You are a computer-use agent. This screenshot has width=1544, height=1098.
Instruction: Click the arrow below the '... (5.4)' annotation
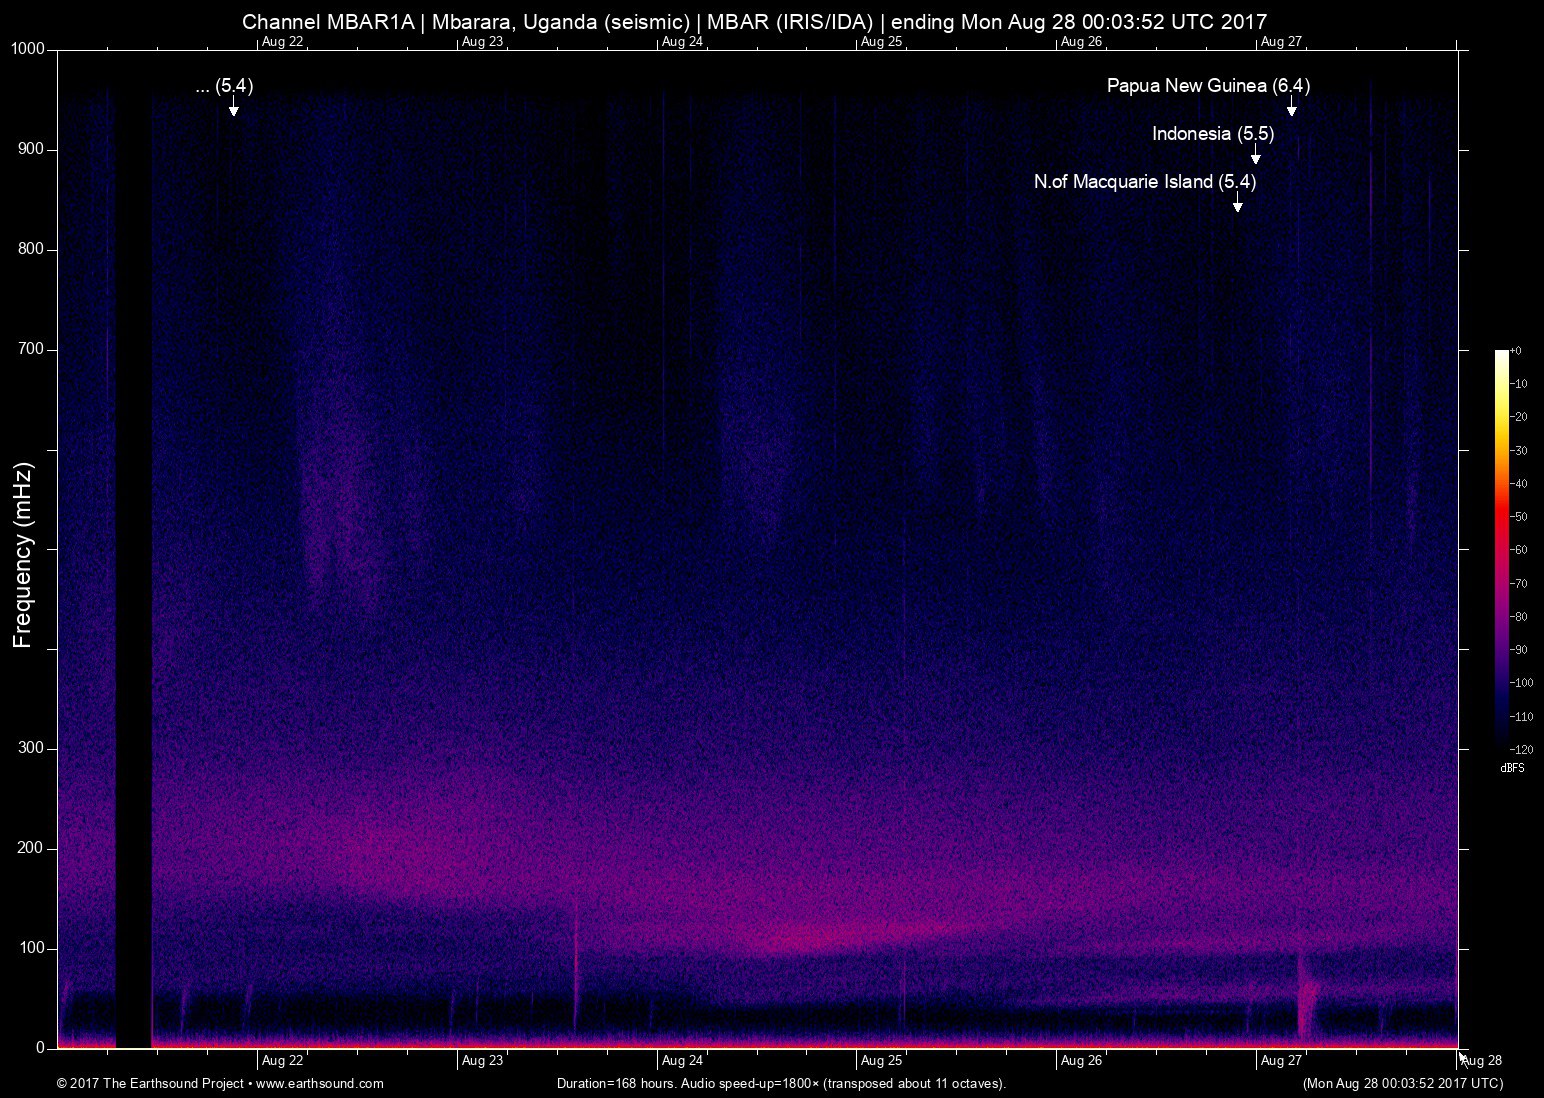pyautogui.click(x=233, y=106)
